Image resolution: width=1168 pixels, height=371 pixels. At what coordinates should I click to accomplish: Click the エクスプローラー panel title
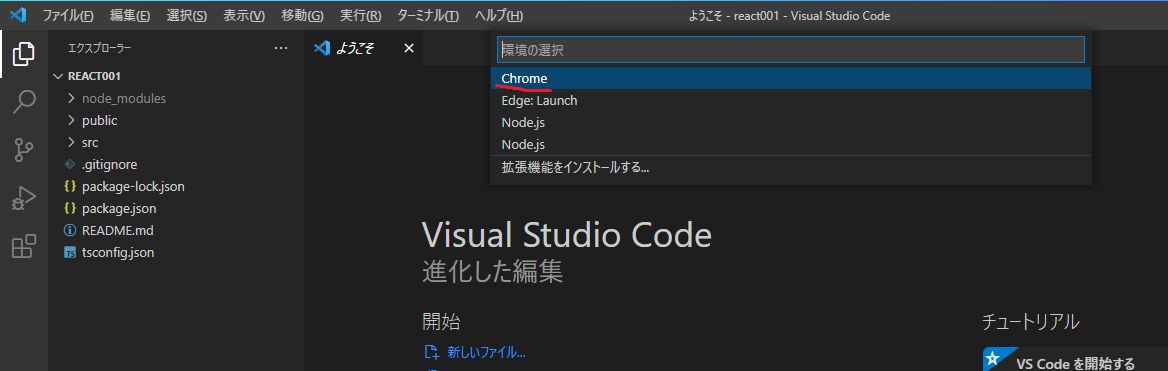[x=100, y=48]
